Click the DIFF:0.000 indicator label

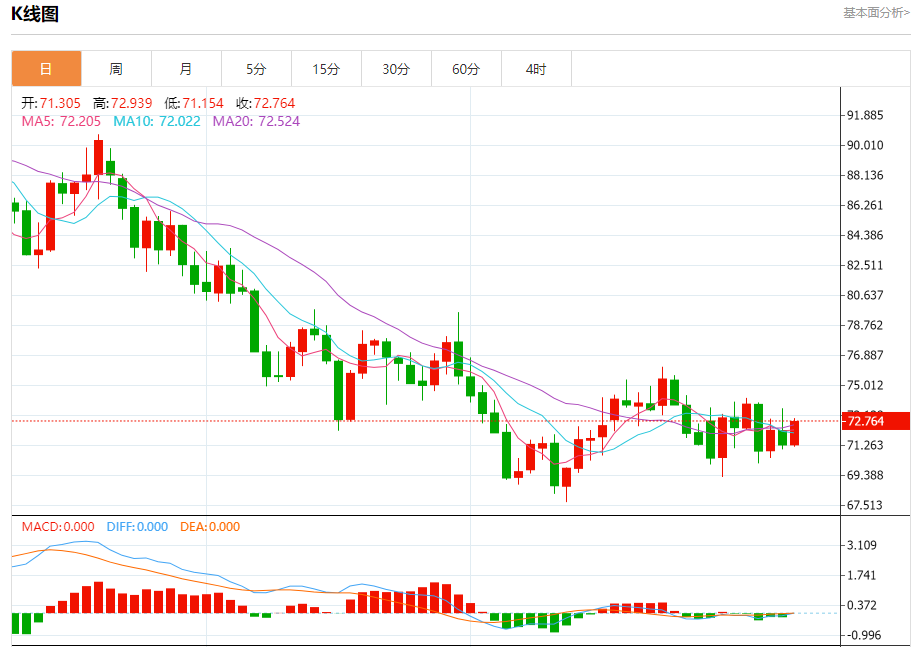[x=137, y=526]
